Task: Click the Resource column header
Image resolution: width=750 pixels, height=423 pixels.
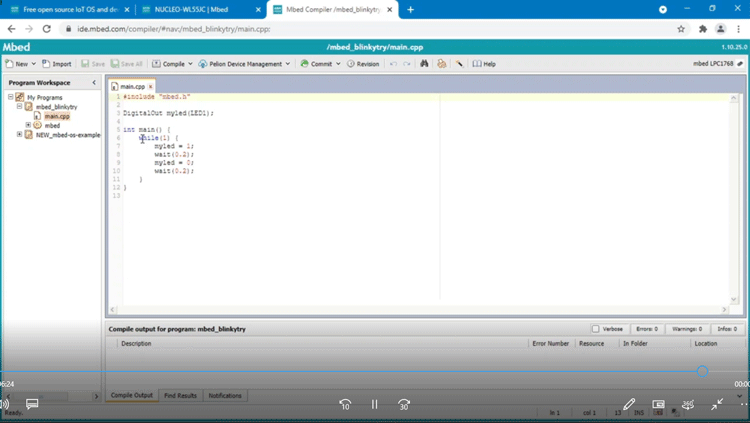Action: click(x=591, y=344)
